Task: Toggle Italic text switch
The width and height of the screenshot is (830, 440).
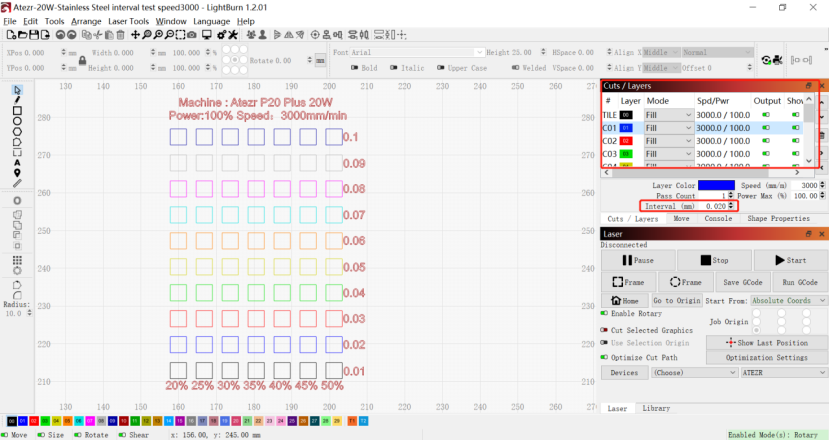Action: tap(394, 68)
